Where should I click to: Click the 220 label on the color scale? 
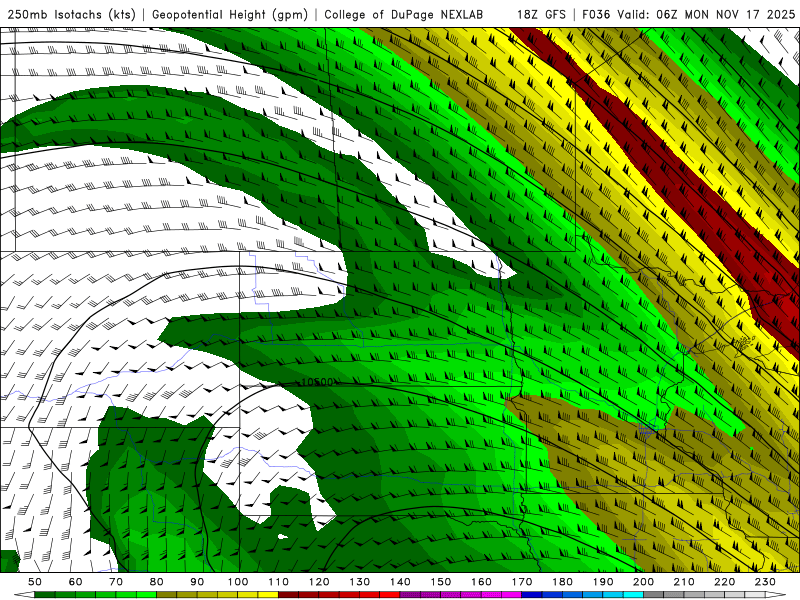pyautogui.click(x=724, y=582)
